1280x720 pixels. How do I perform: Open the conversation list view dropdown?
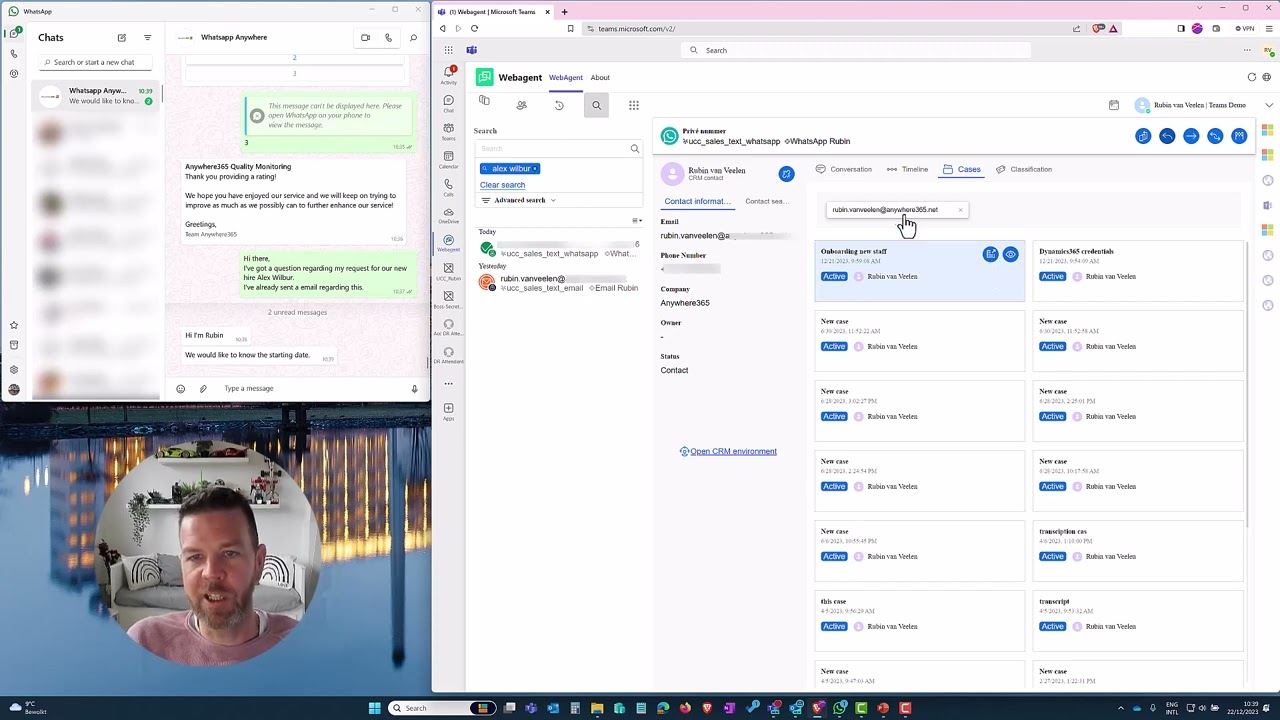coord(637,220)
